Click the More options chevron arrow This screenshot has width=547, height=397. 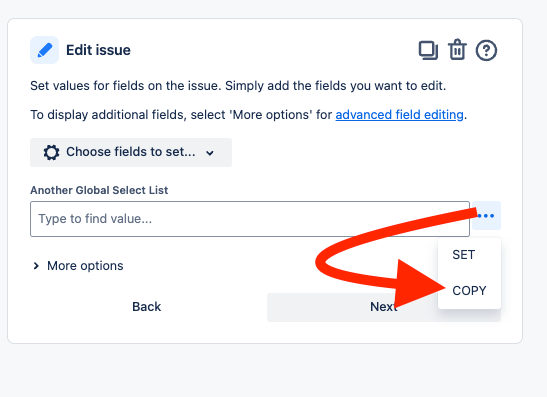pos(36,266)
